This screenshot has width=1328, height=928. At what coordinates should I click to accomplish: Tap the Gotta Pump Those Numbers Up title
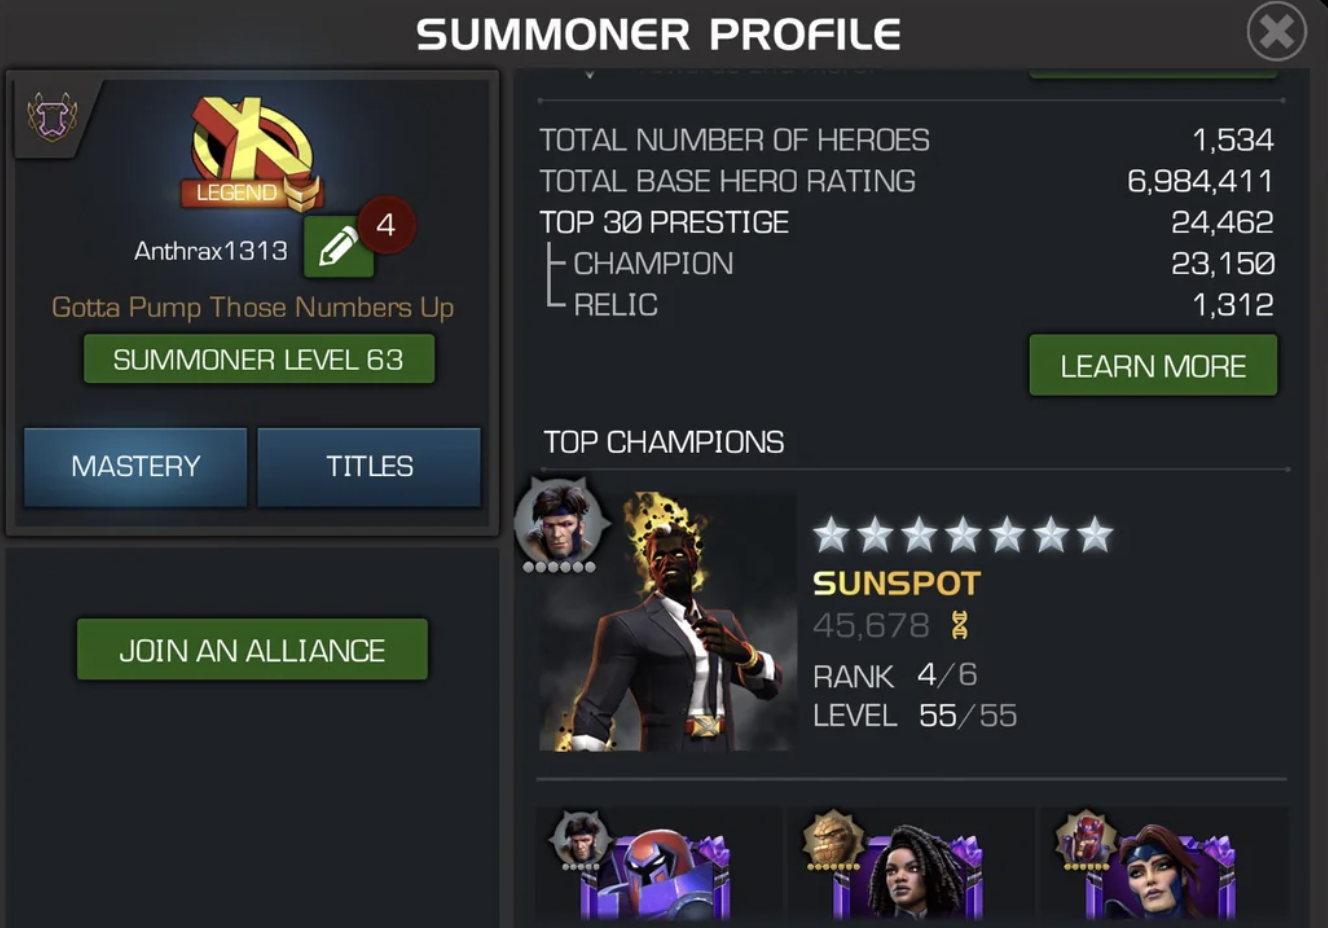click(x=253, y=307)
